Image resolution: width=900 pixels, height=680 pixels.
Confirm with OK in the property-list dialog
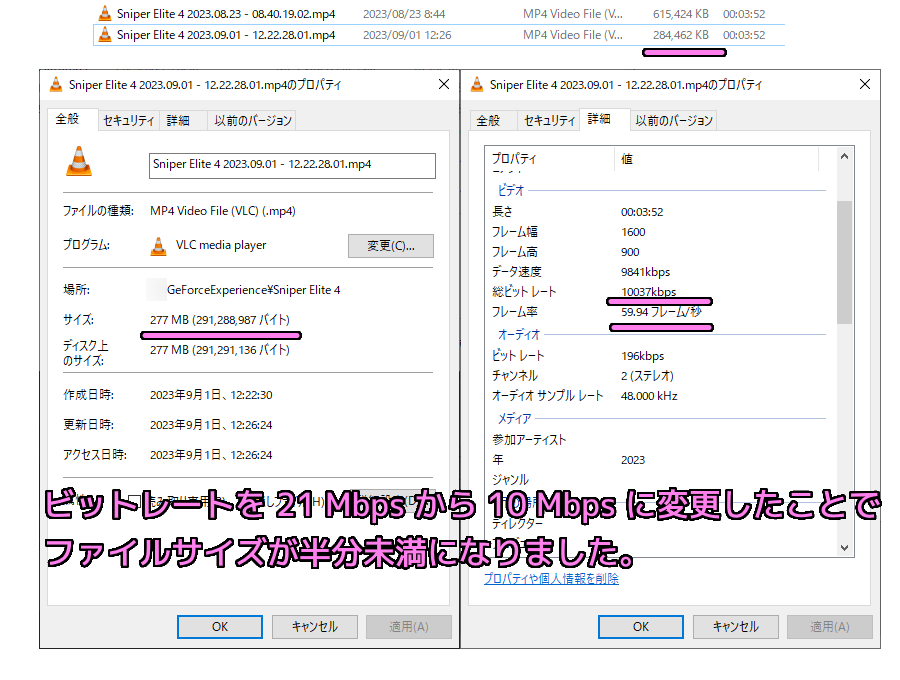click(641, 627)
